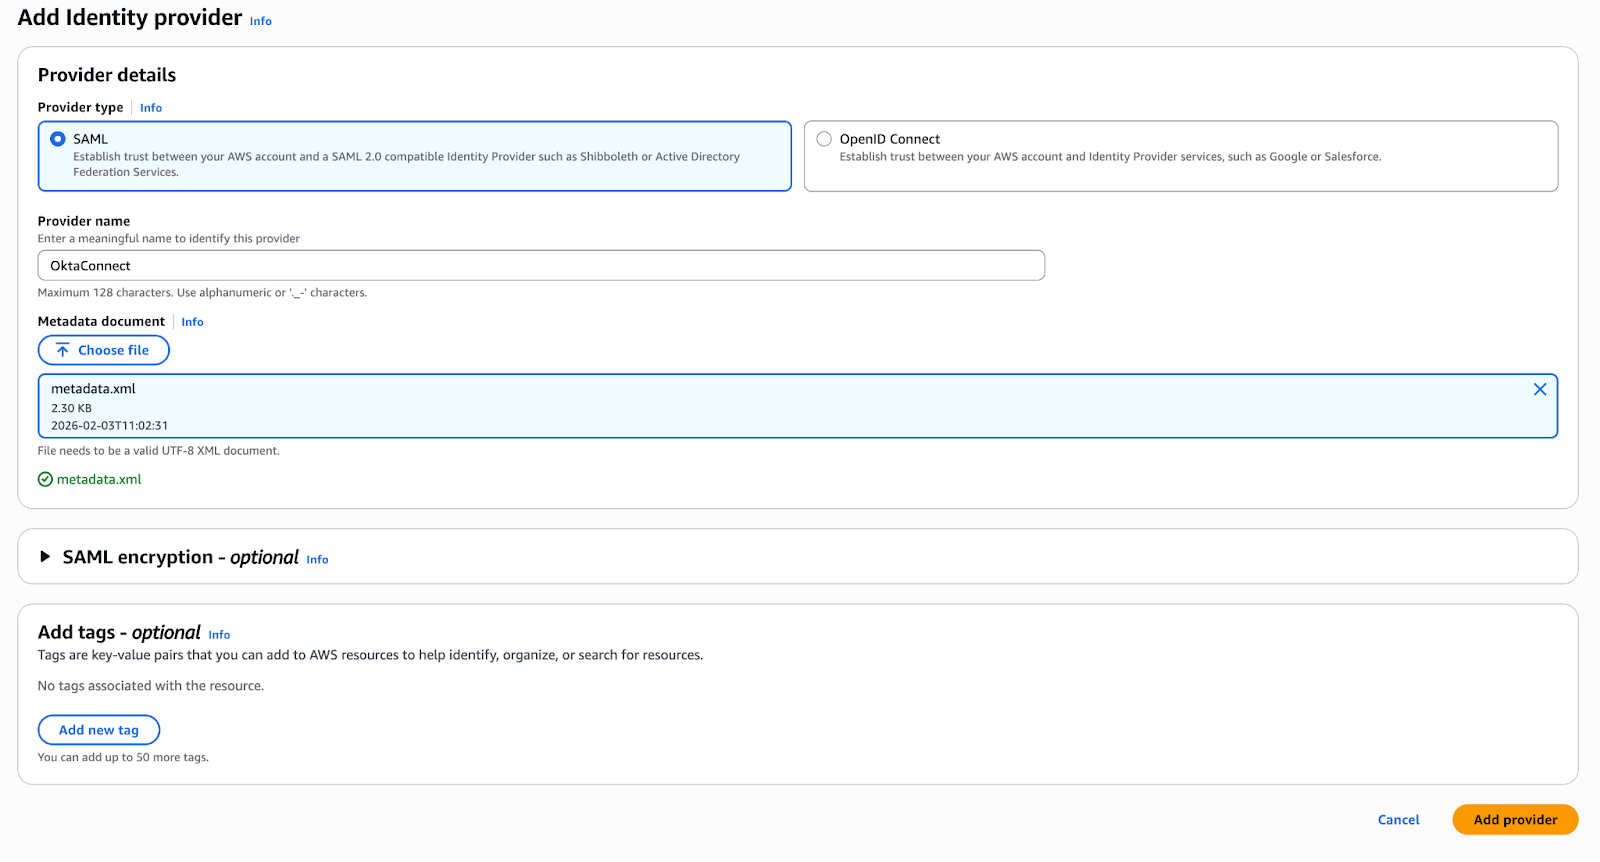Select the OpenID Connect radio button
Screen dimensions: 1600x862
[x=824, y=139]
